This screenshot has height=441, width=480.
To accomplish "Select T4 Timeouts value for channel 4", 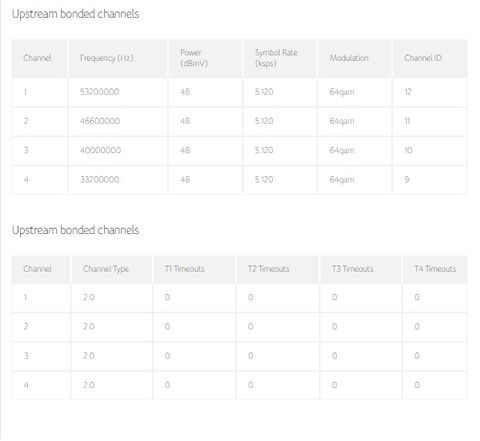I will coord(417,385).
